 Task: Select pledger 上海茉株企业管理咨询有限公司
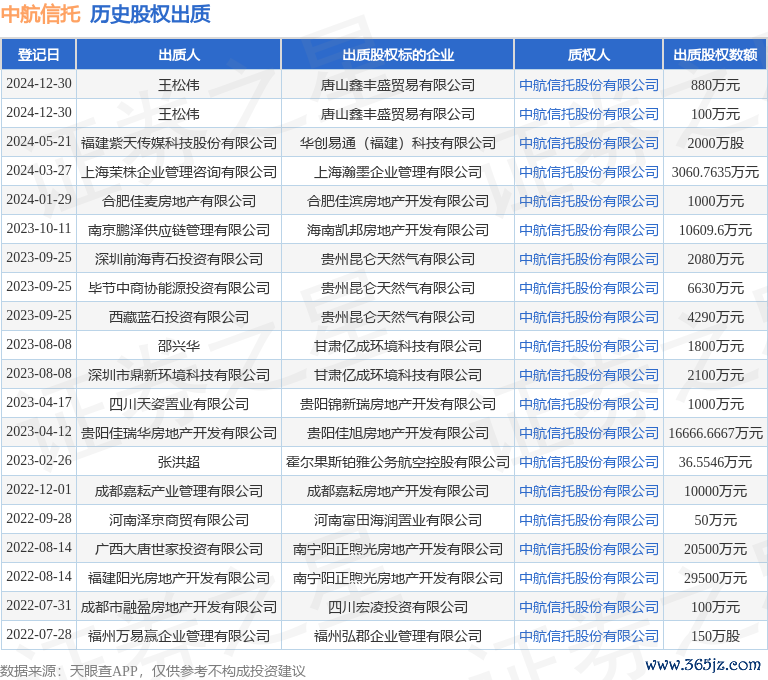(179, 172)
